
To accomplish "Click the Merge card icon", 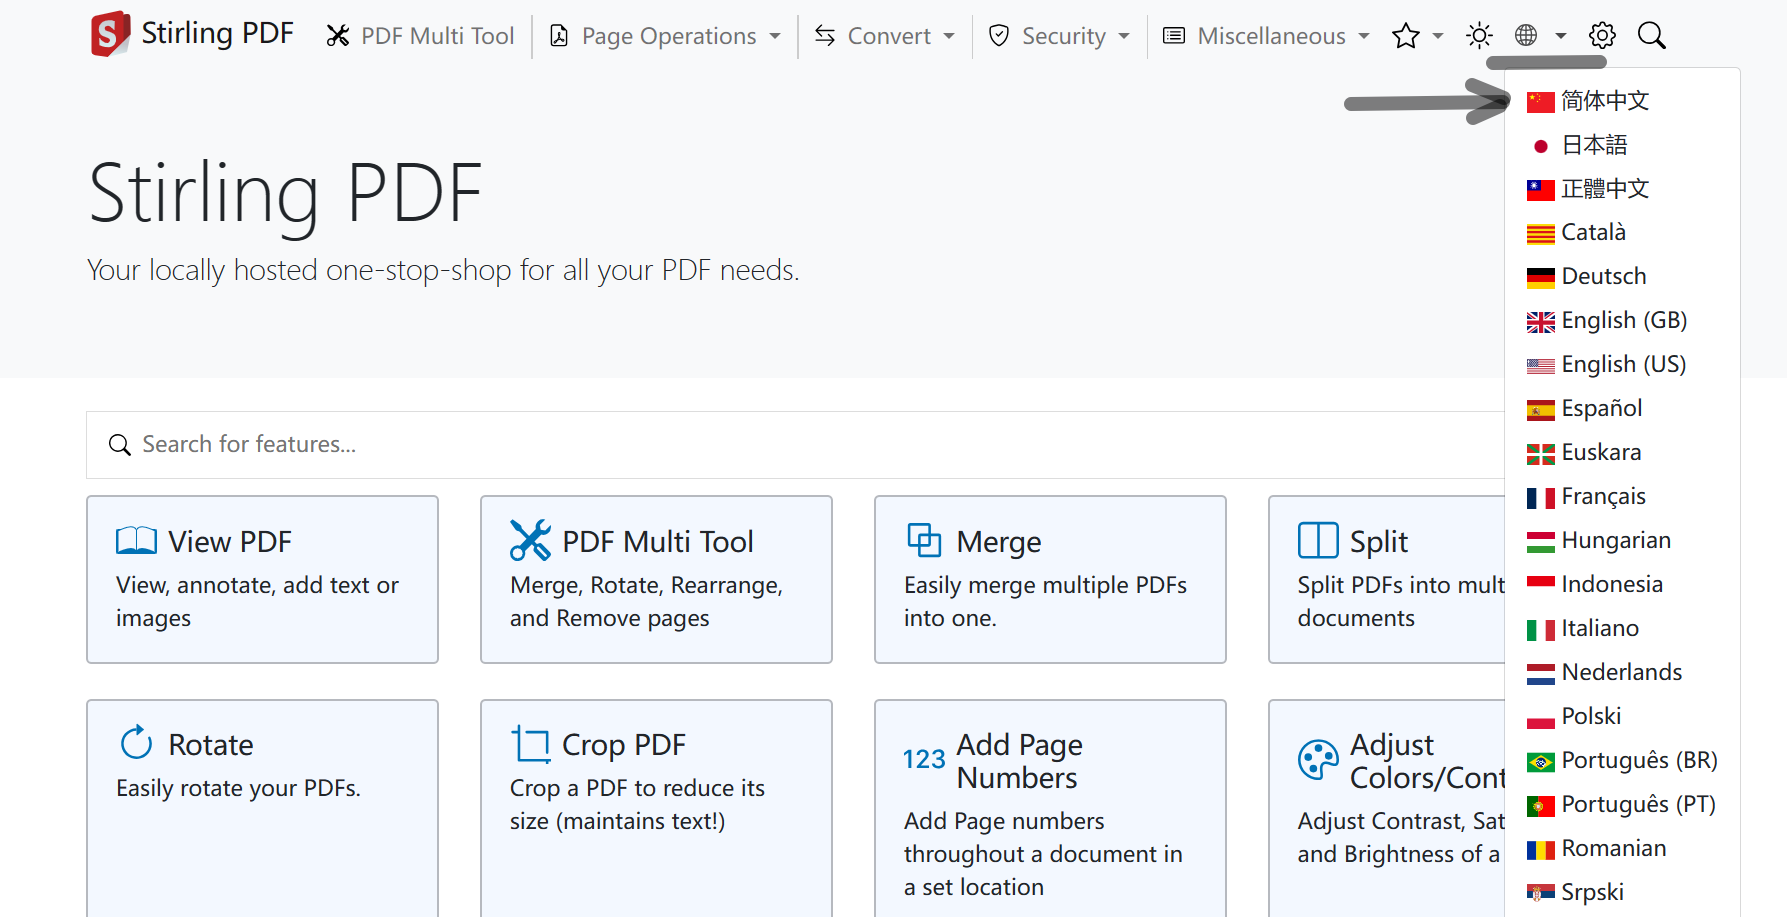I will pyautogui.click(x=924, y=540).
